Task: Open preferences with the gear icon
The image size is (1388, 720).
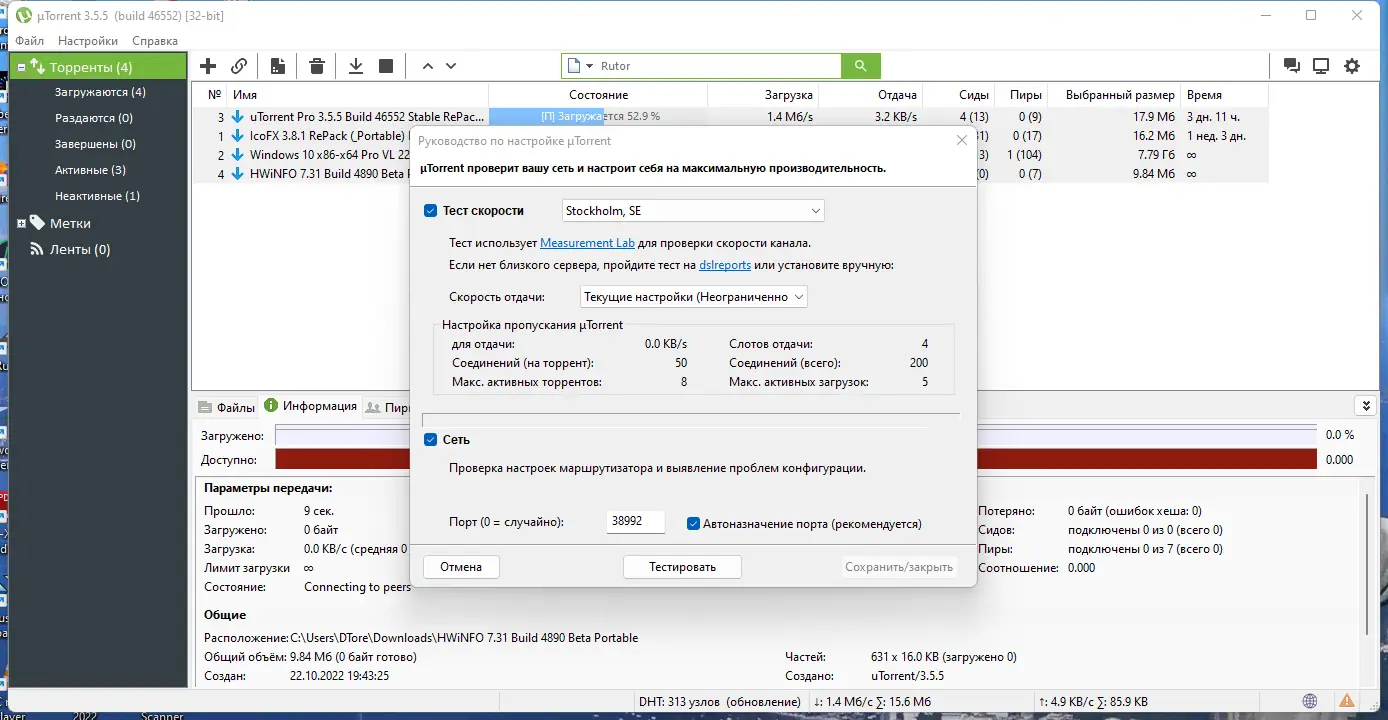Action: click(x=1352, y=66)
